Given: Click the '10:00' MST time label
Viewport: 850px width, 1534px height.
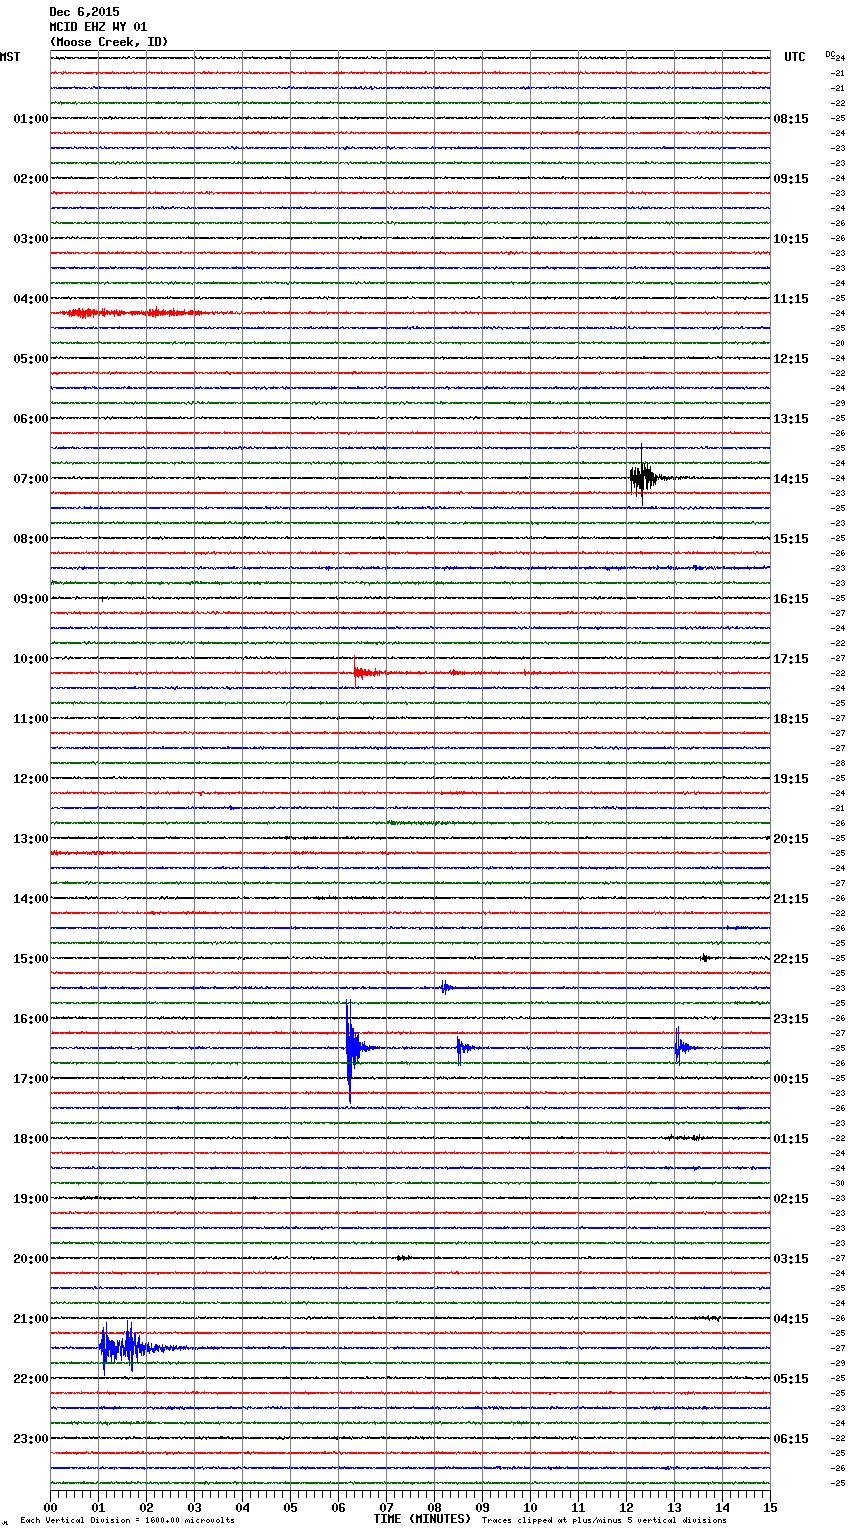Looking at the screenshot, I should [x=31, y=659].
